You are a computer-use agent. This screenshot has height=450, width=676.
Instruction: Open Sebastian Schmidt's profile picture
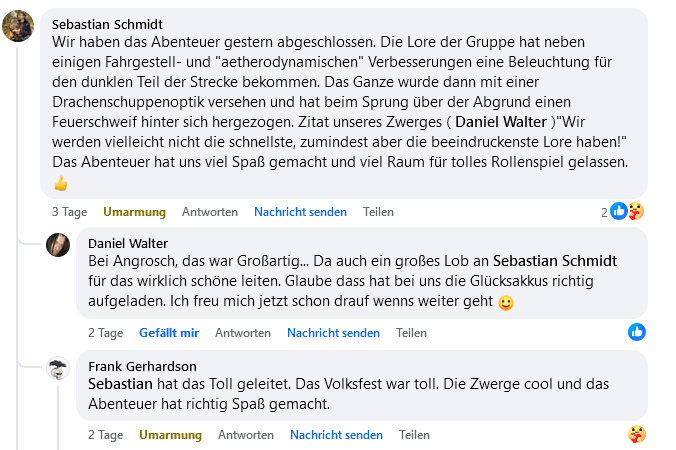tap(19, 26)
